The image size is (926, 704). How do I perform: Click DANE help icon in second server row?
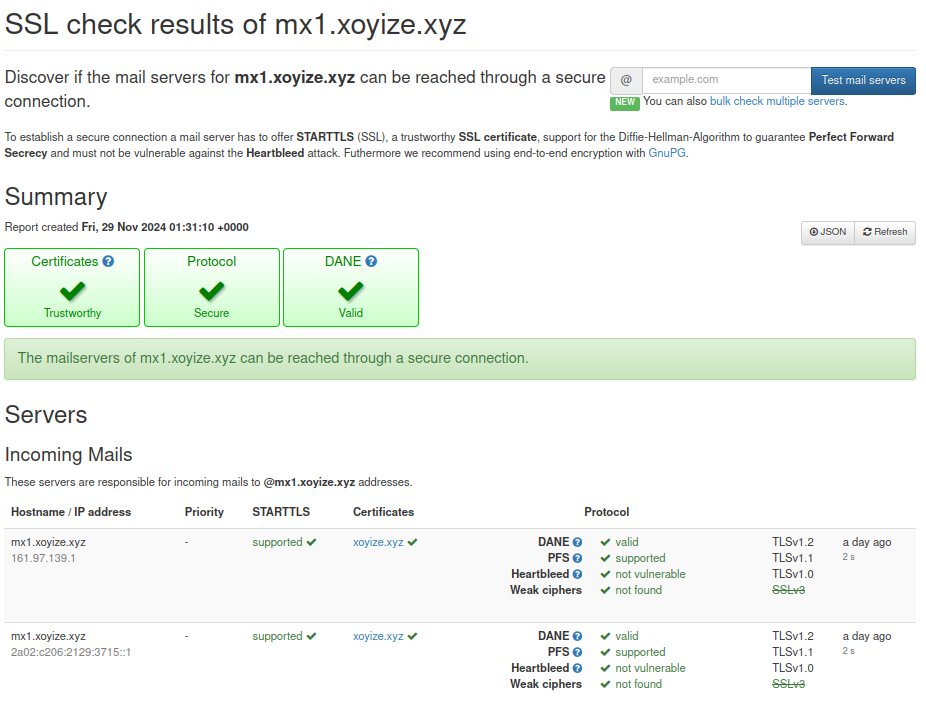pos(577,636)
